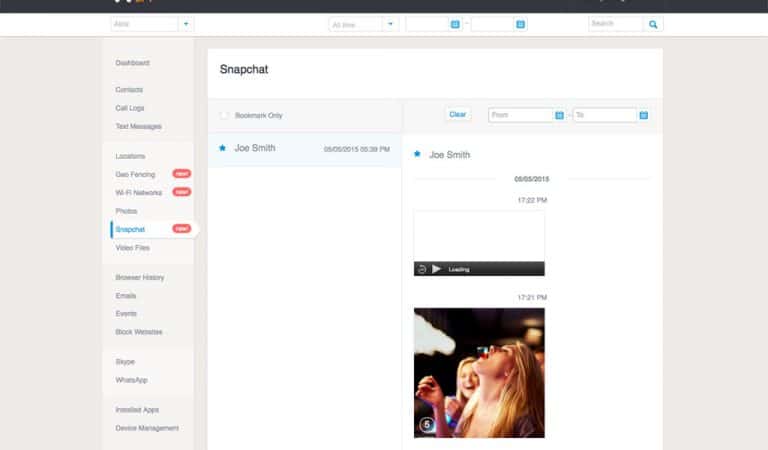Click the Clear button

(x=457, y=115)
